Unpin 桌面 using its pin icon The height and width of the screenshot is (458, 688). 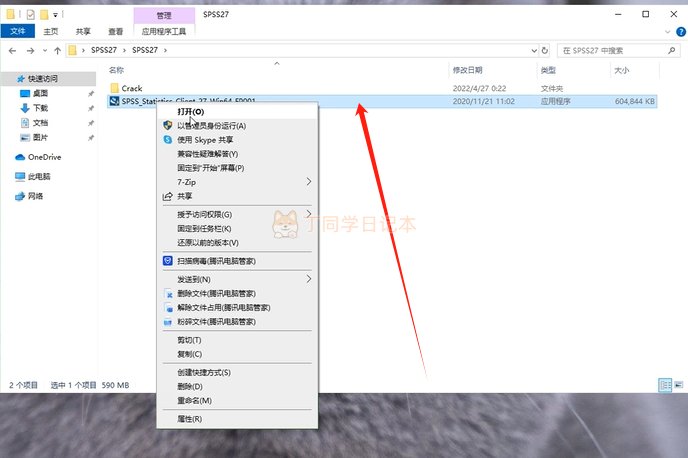pyautogui.click(x=91, y=93)
